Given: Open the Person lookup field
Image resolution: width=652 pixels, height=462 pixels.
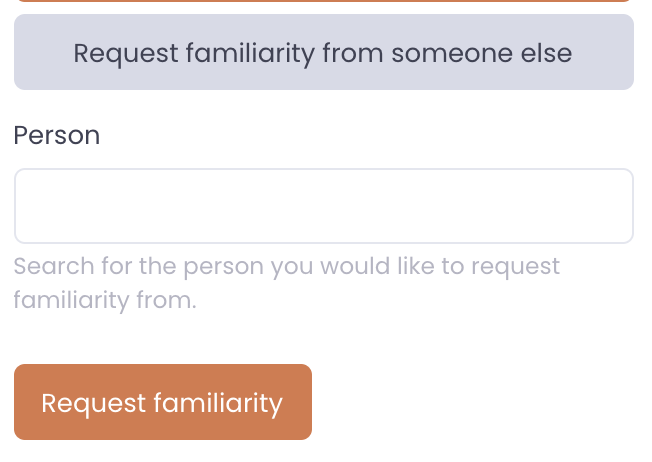Looking at the screenshot, I should pyautogui.click(x=323, y=206).
